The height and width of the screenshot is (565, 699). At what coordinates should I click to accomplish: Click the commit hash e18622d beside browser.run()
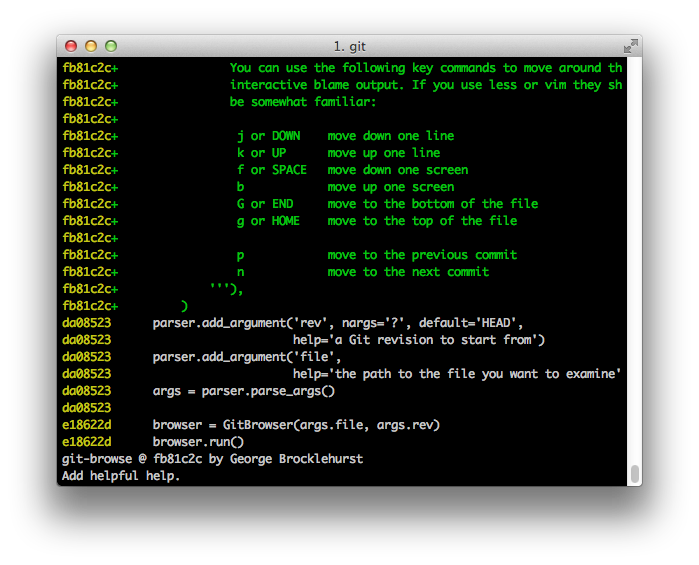86,442
